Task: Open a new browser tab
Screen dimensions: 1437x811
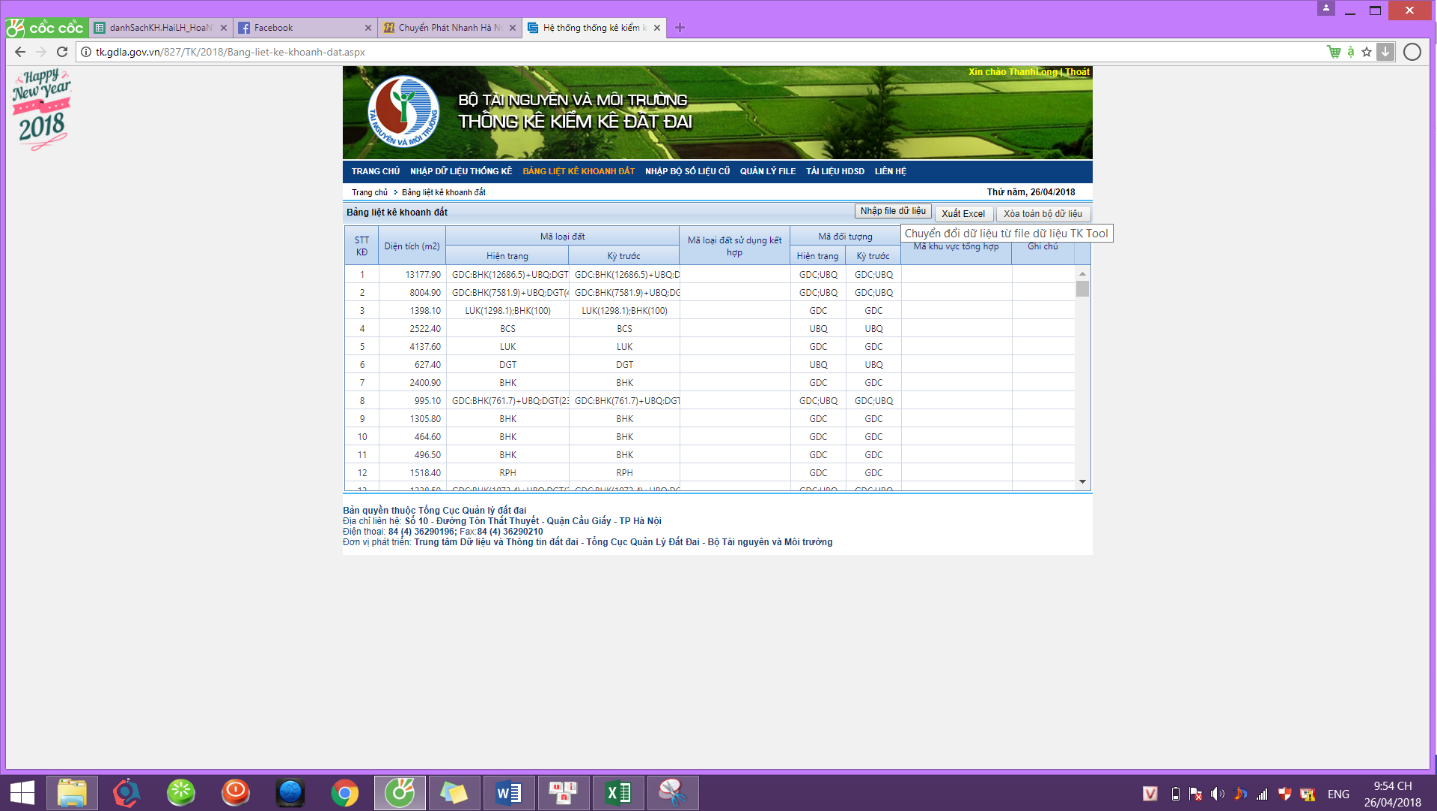Action: pos(680,28)
